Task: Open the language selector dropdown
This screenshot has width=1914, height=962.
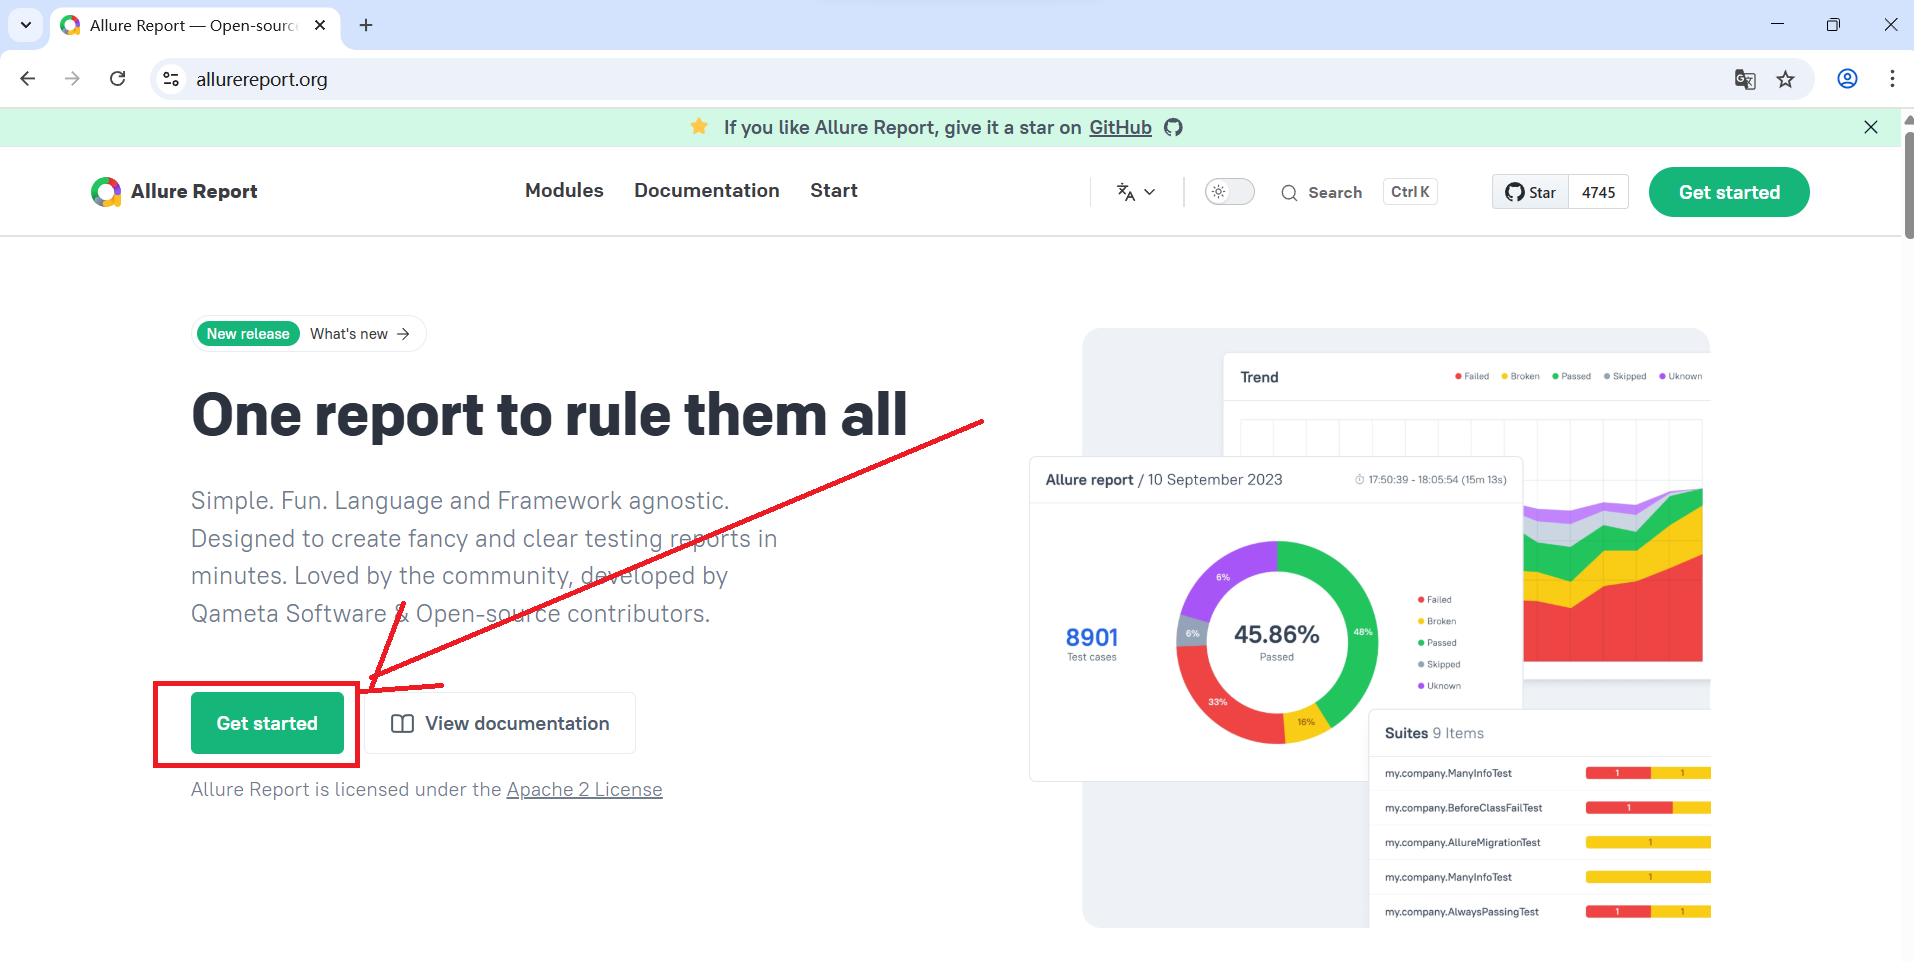Action: (x=1136, y=192)
